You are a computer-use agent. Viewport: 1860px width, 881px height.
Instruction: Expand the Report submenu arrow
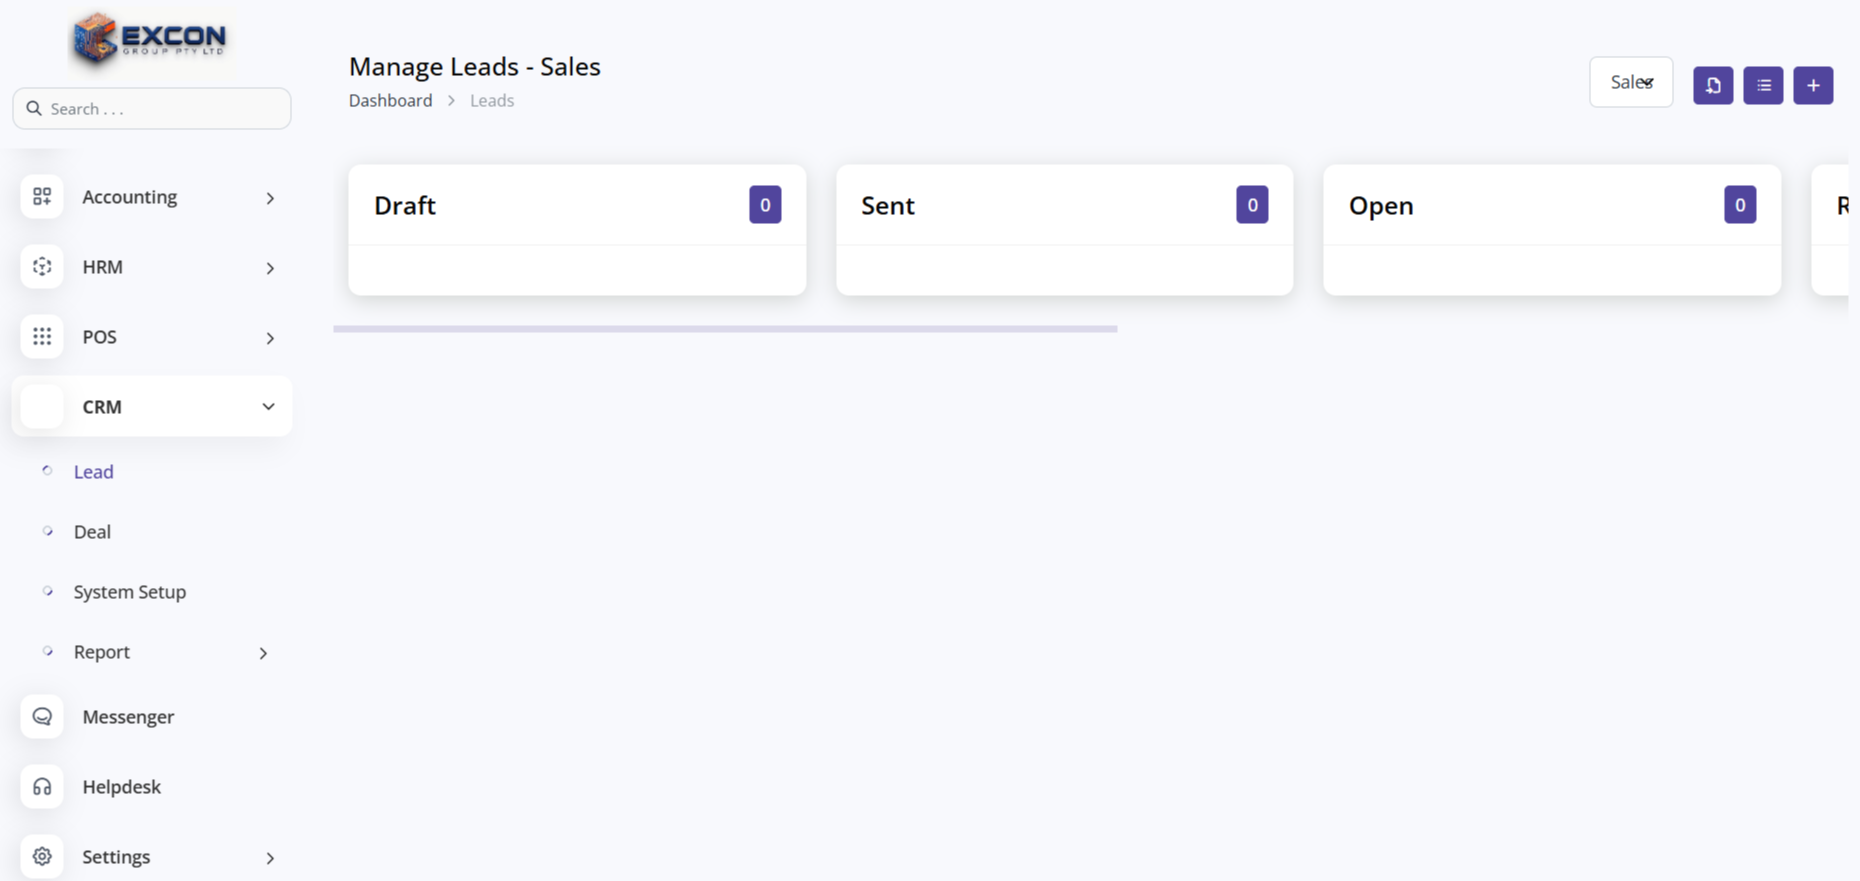click(x=263, y=653)
